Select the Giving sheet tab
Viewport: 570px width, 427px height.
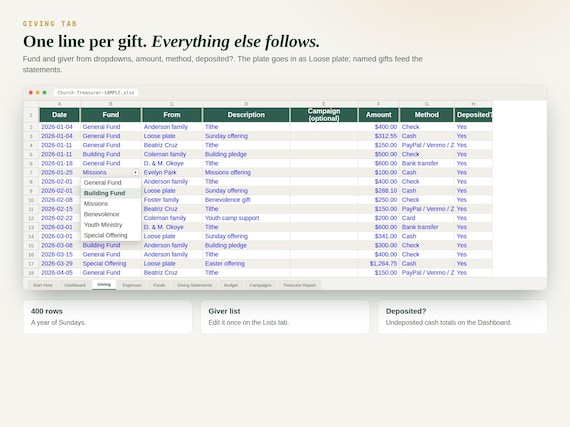[x=104, y=285]
